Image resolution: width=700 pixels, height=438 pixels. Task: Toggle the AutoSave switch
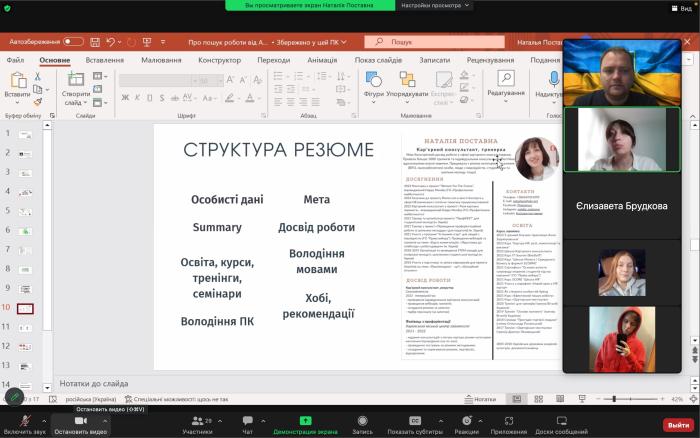pos(73,42)
